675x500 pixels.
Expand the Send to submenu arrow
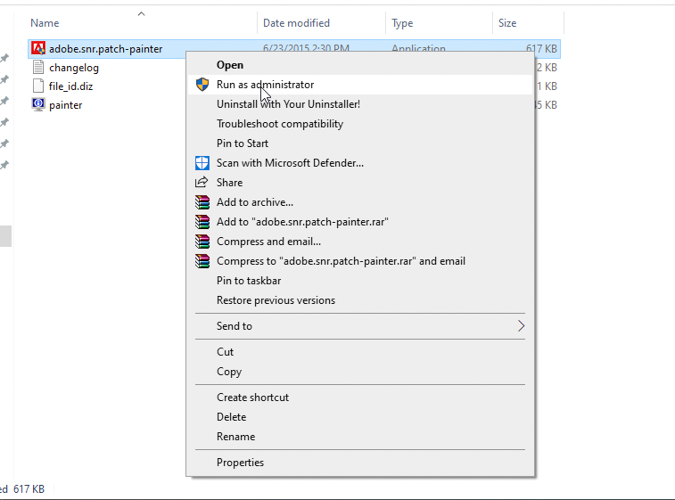pos(521,326)
